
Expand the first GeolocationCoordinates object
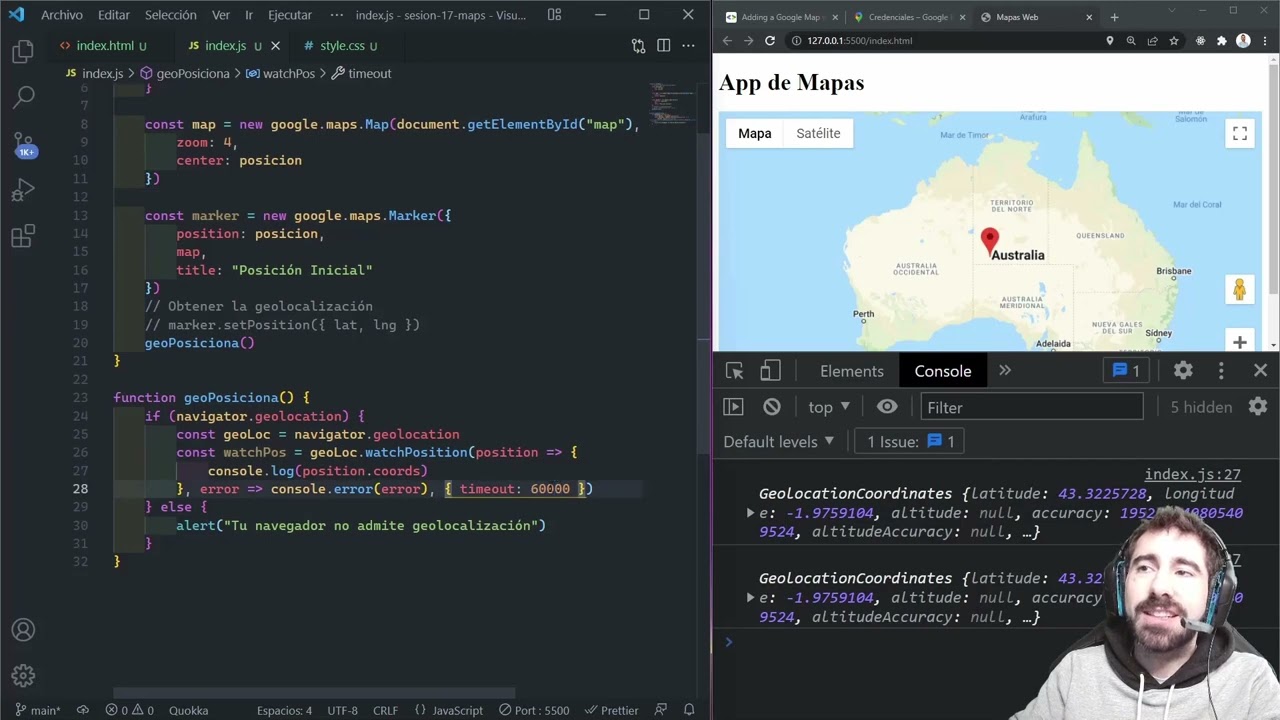[x=750, y=513]
